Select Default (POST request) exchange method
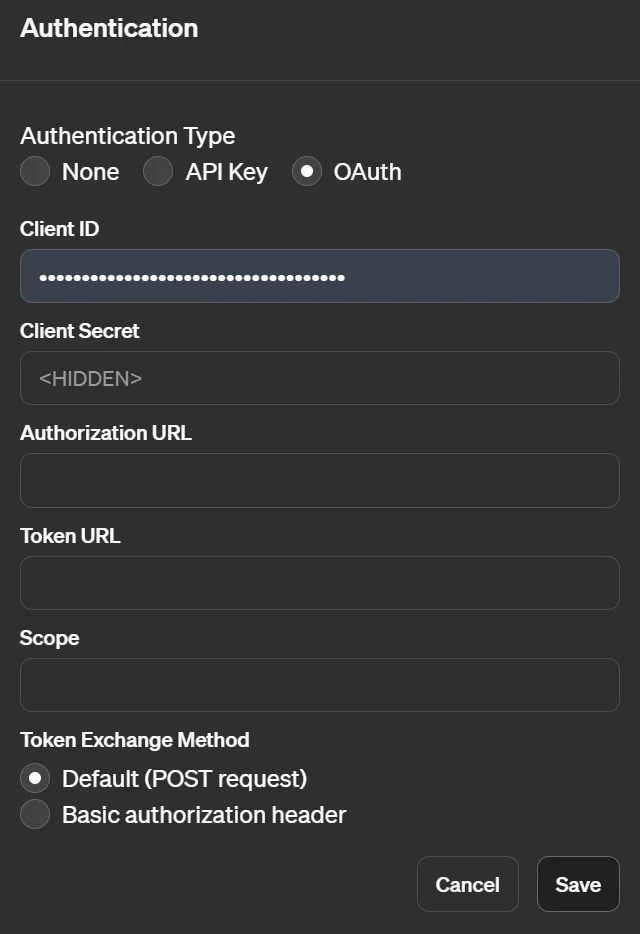Screen dimensions: 640x934 (35, 778)
